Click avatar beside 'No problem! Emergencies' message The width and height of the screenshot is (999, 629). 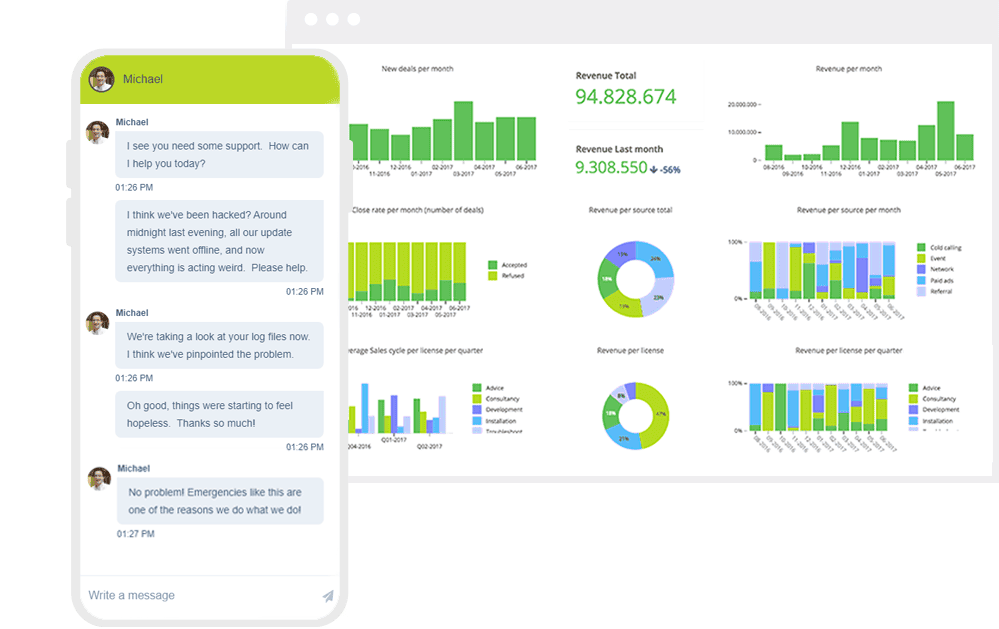(98, 479)
